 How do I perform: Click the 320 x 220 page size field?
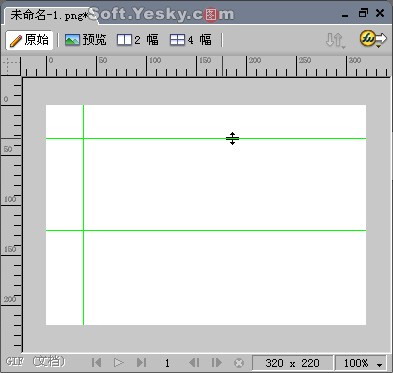pos(292,363)
